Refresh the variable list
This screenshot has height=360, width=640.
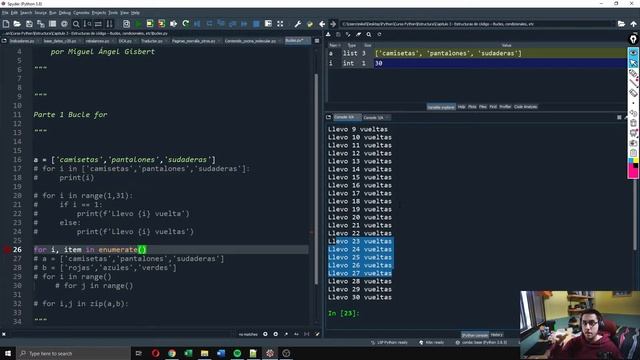pyautogui.click(x=379, y=35)
